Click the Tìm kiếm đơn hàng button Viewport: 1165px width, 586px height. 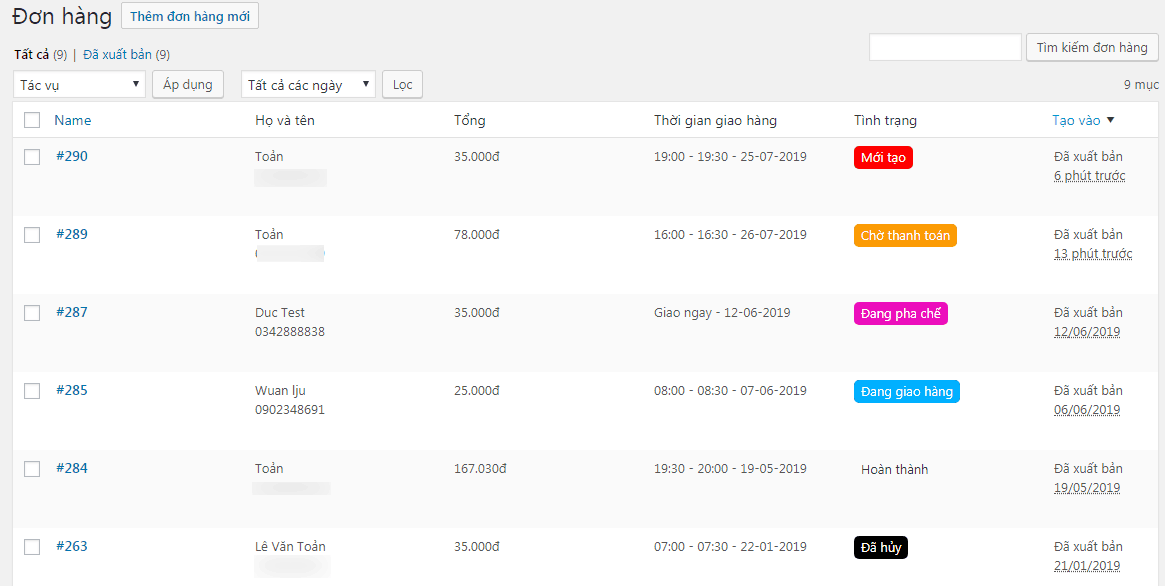[1092, 47]
